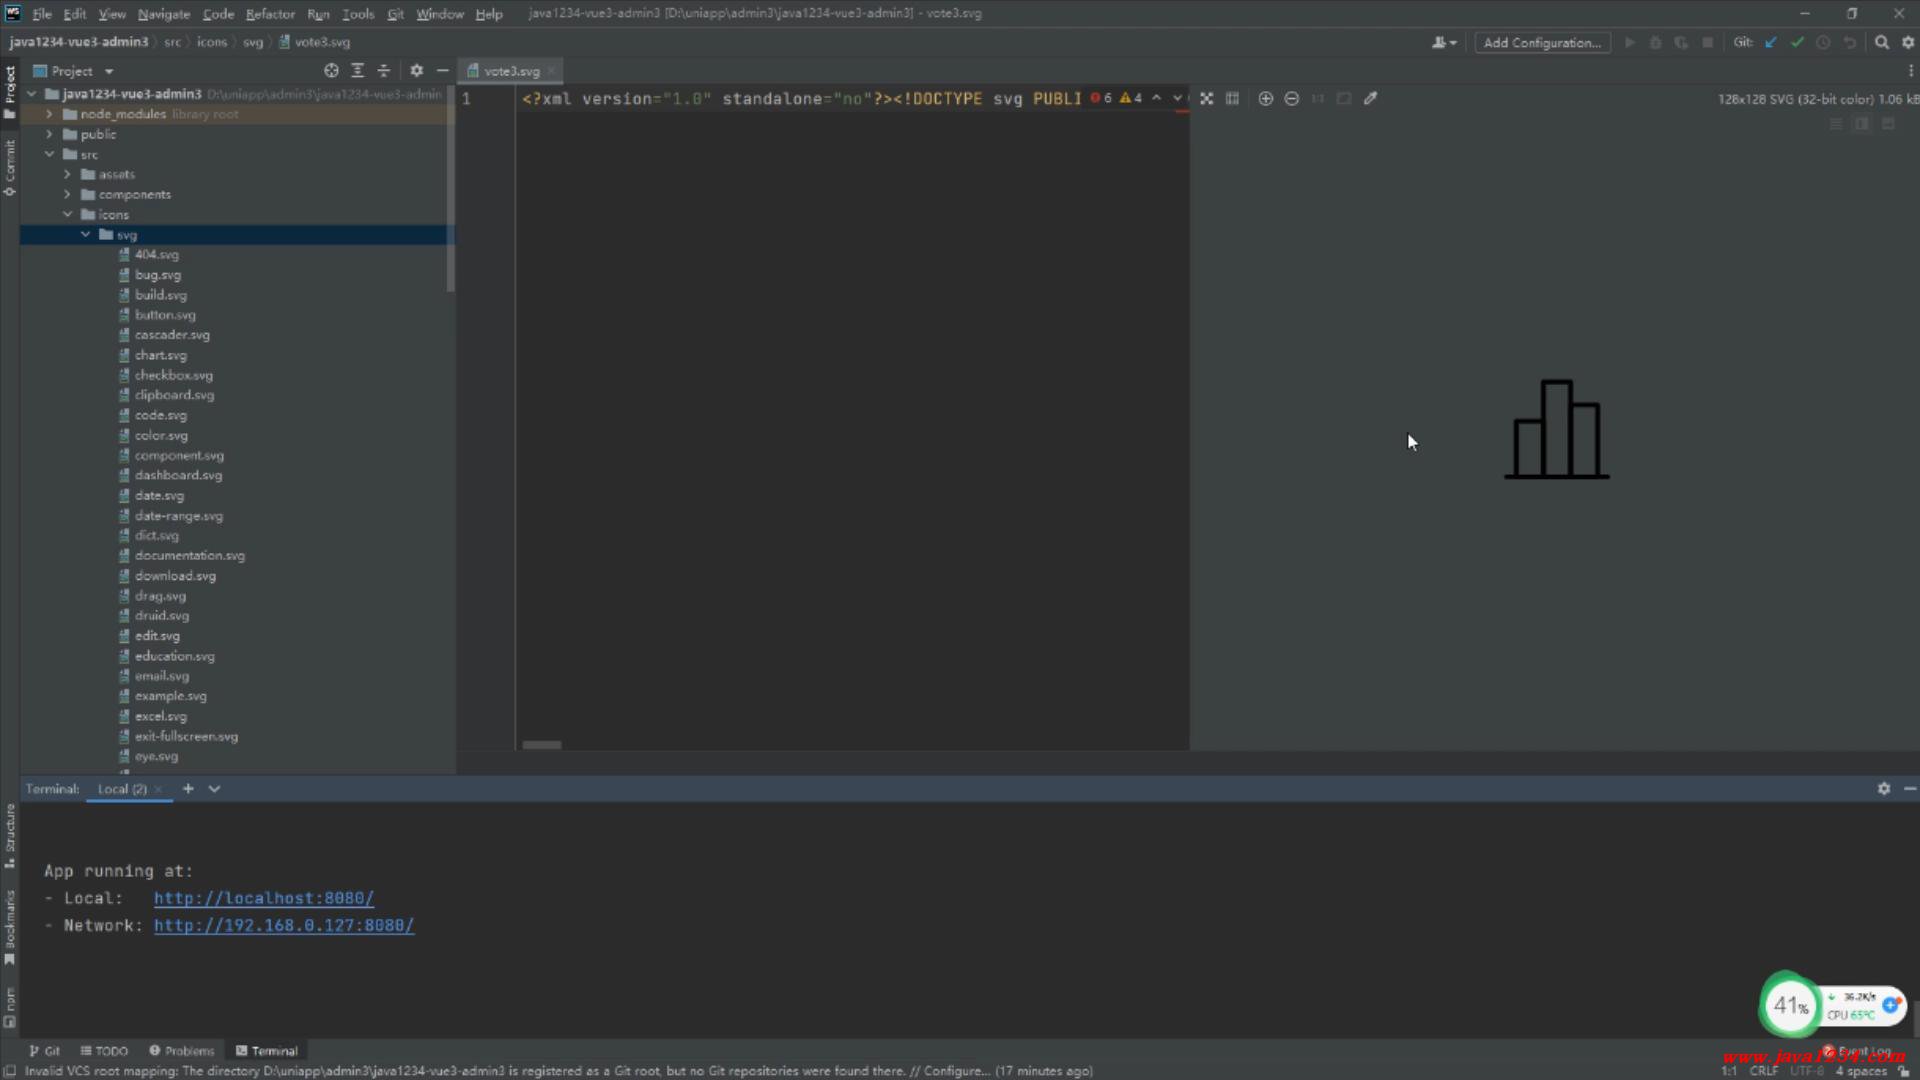Click Git commit checkmark icon
The height and width of the screenshot is (1080, 1920).
tap(1797, 42)
